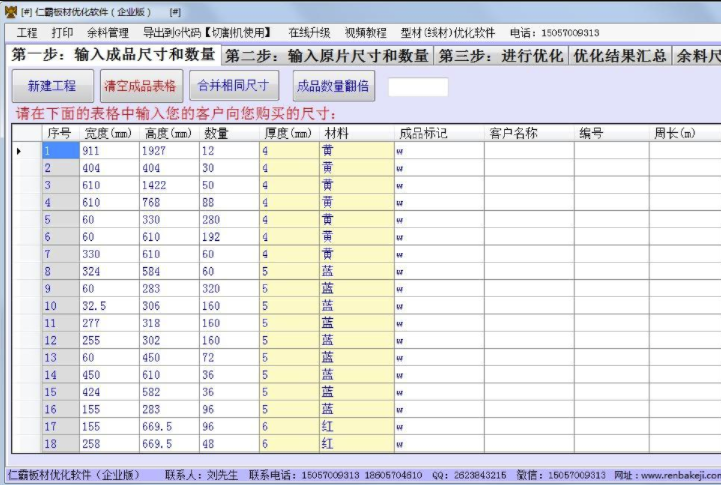Click the 材料 column header
The width and height of the screenshot is (721, 485).
coord(357,133)
